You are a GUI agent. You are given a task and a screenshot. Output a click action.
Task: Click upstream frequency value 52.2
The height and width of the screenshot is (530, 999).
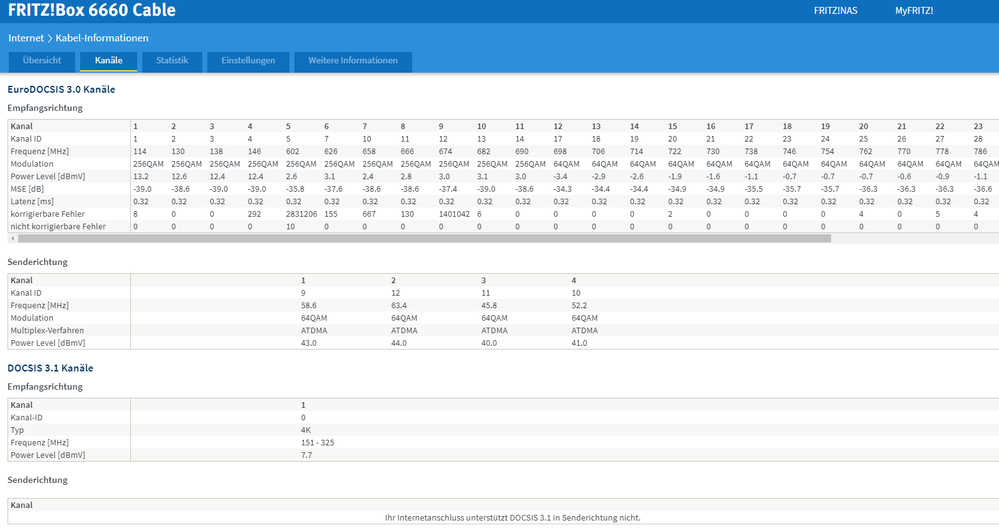(579, 306)
